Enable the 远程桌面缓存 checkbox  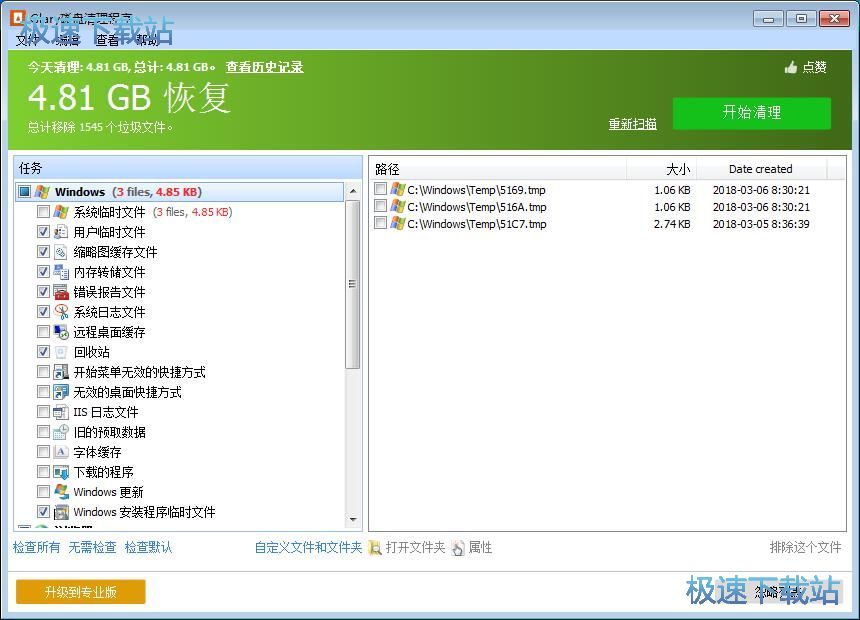pos(43,331)
